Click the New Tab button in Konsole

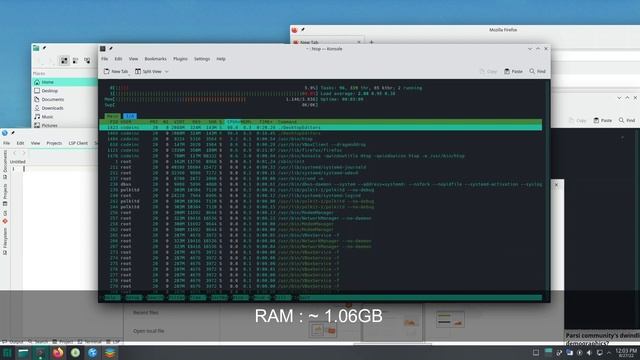pyautogui.click(x=116, y=71)
